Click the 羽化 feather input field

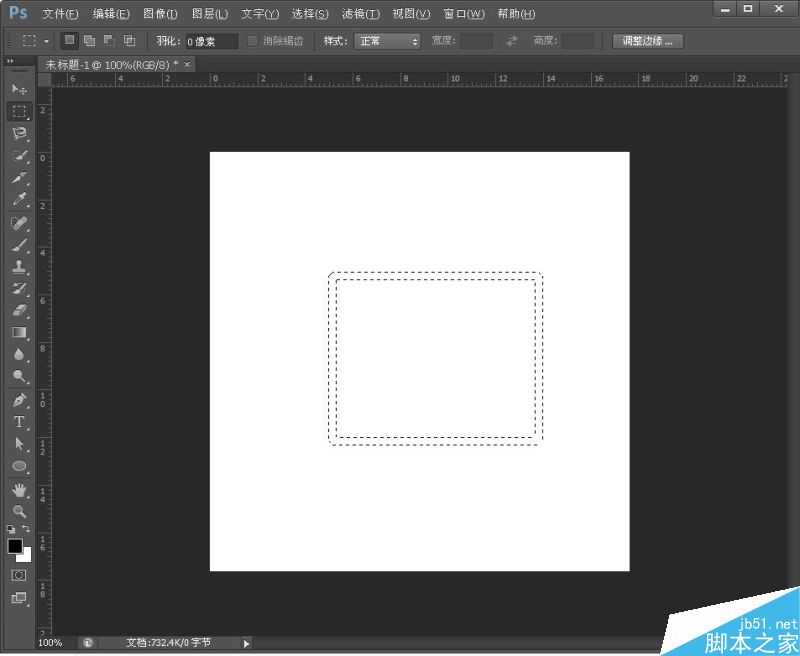pyautogui.click(x=211, y=41)
